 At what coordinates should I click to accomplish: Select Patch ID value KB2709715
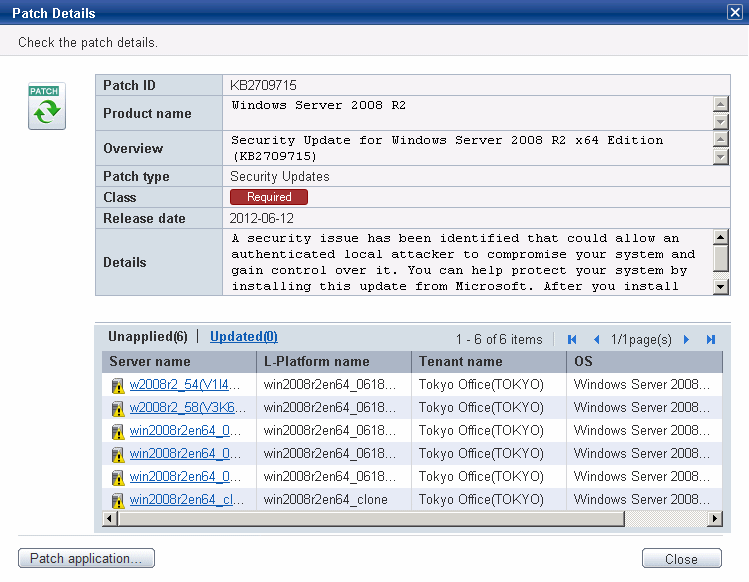point(263,85)
